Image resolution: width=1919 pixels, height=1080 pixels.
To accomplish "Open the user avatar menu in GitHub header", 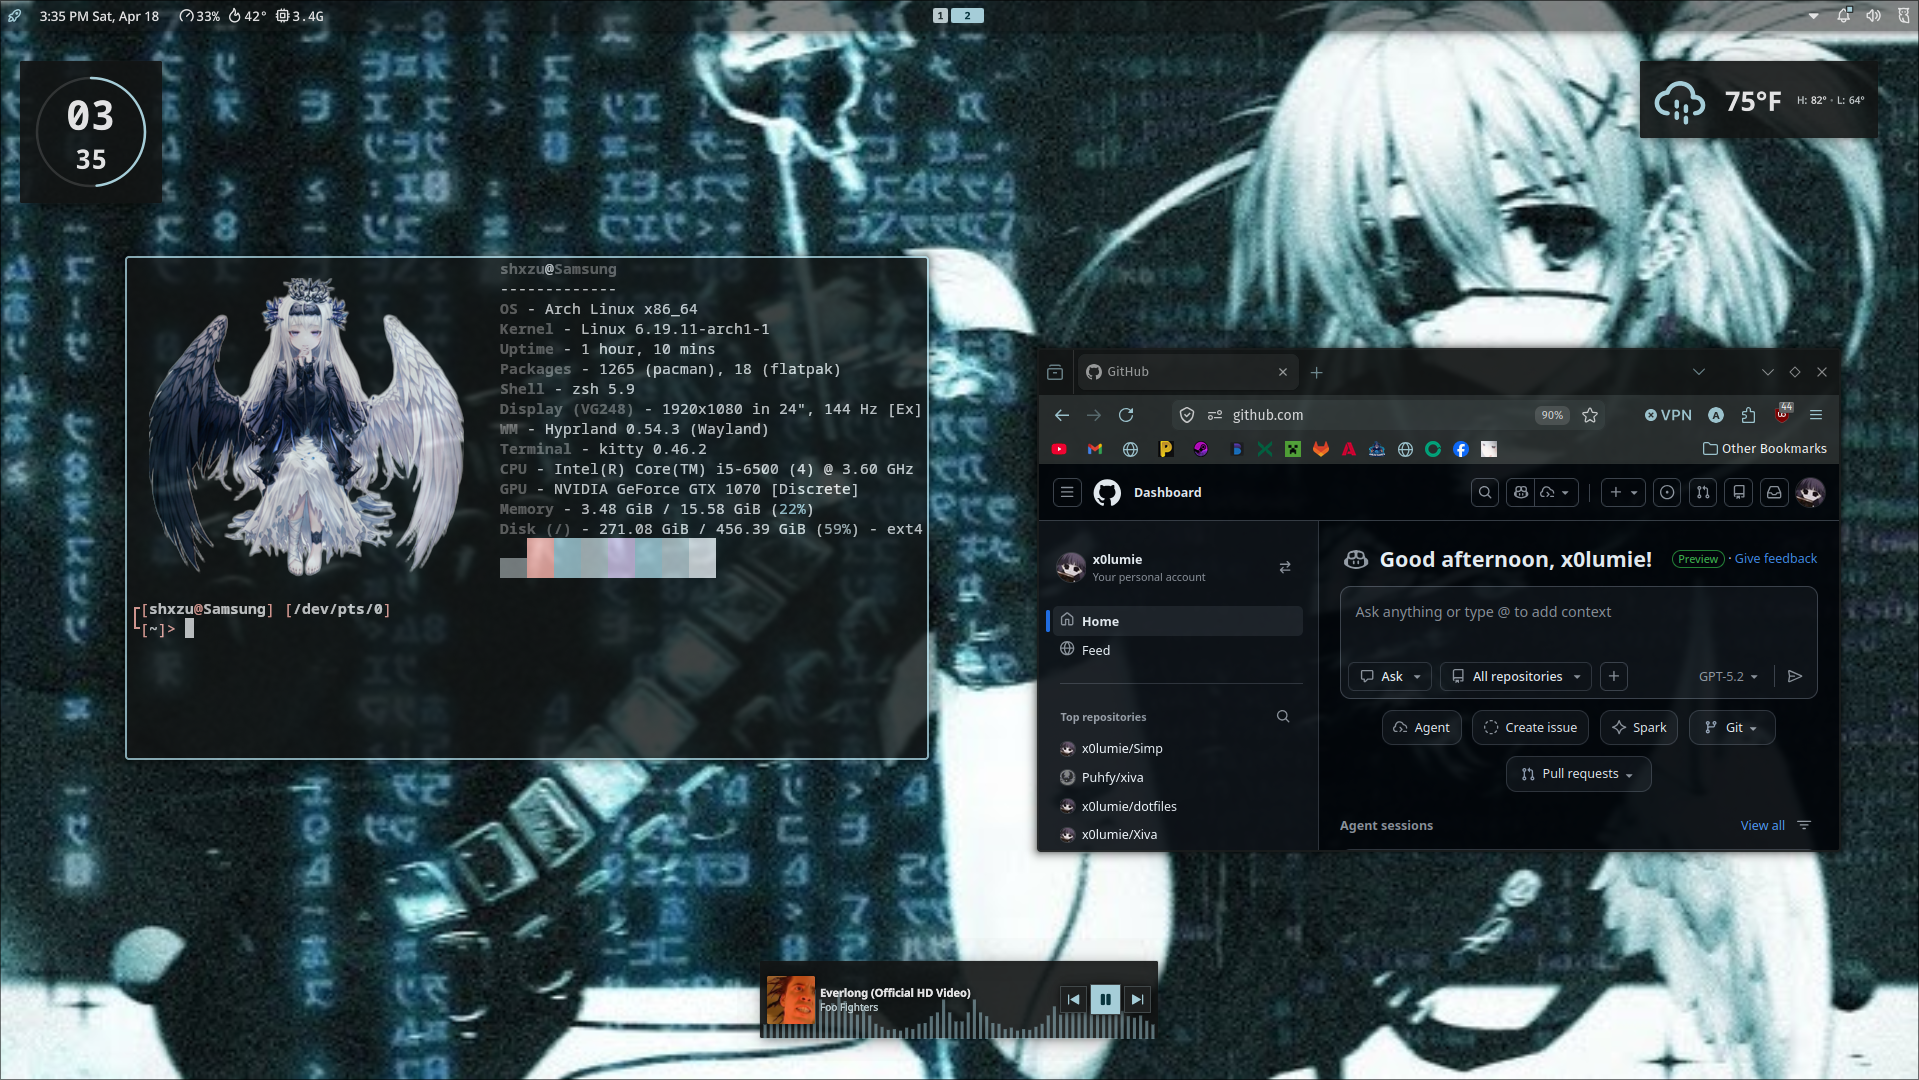I will pyautogui.click(x=1810, y=492).
